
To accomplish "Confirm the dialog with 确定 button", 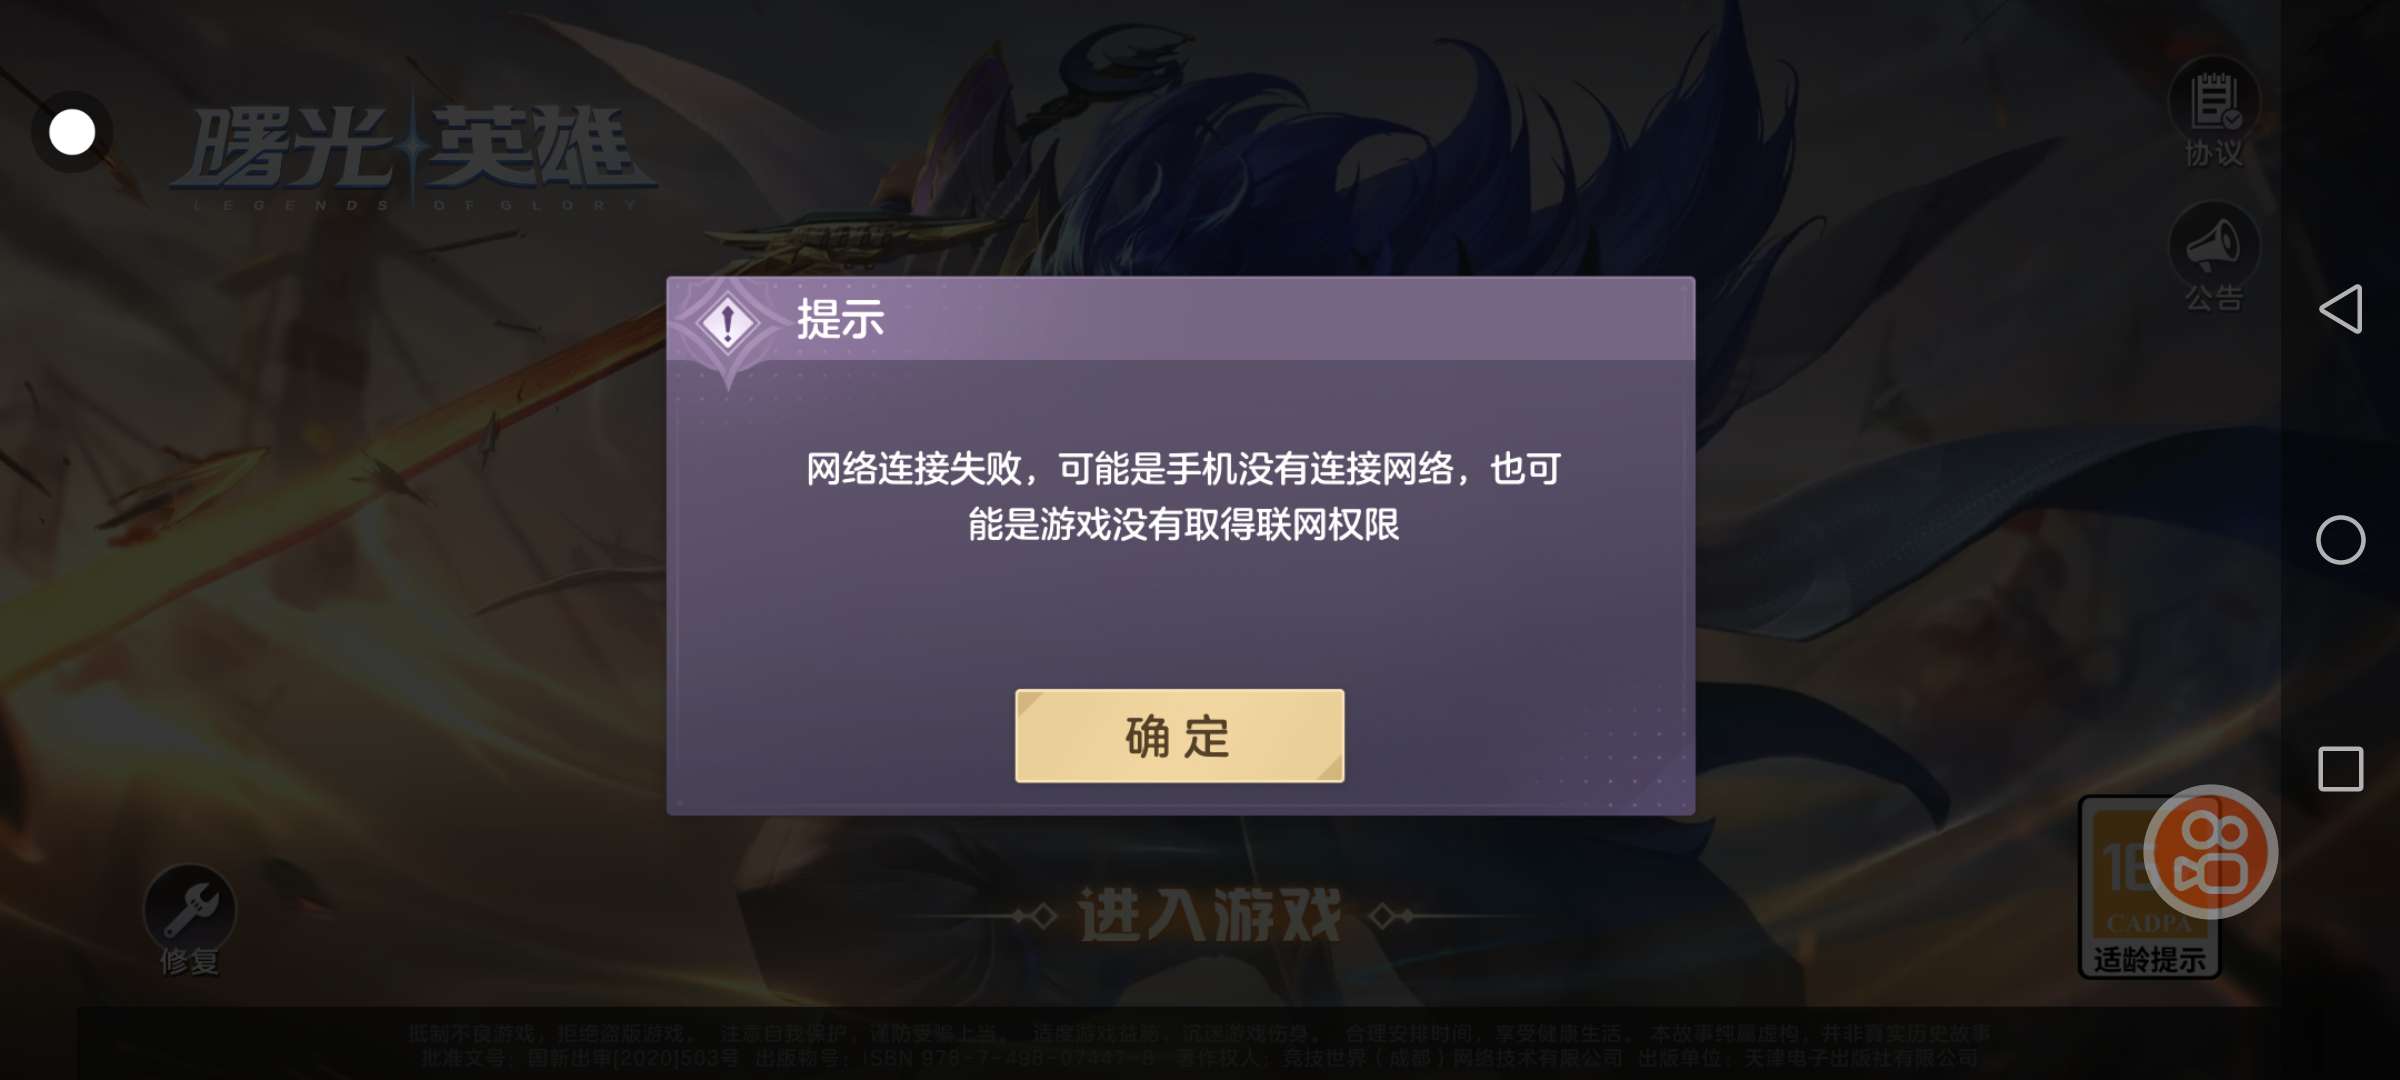I will pyautogui.click(x=1179, y=736).
